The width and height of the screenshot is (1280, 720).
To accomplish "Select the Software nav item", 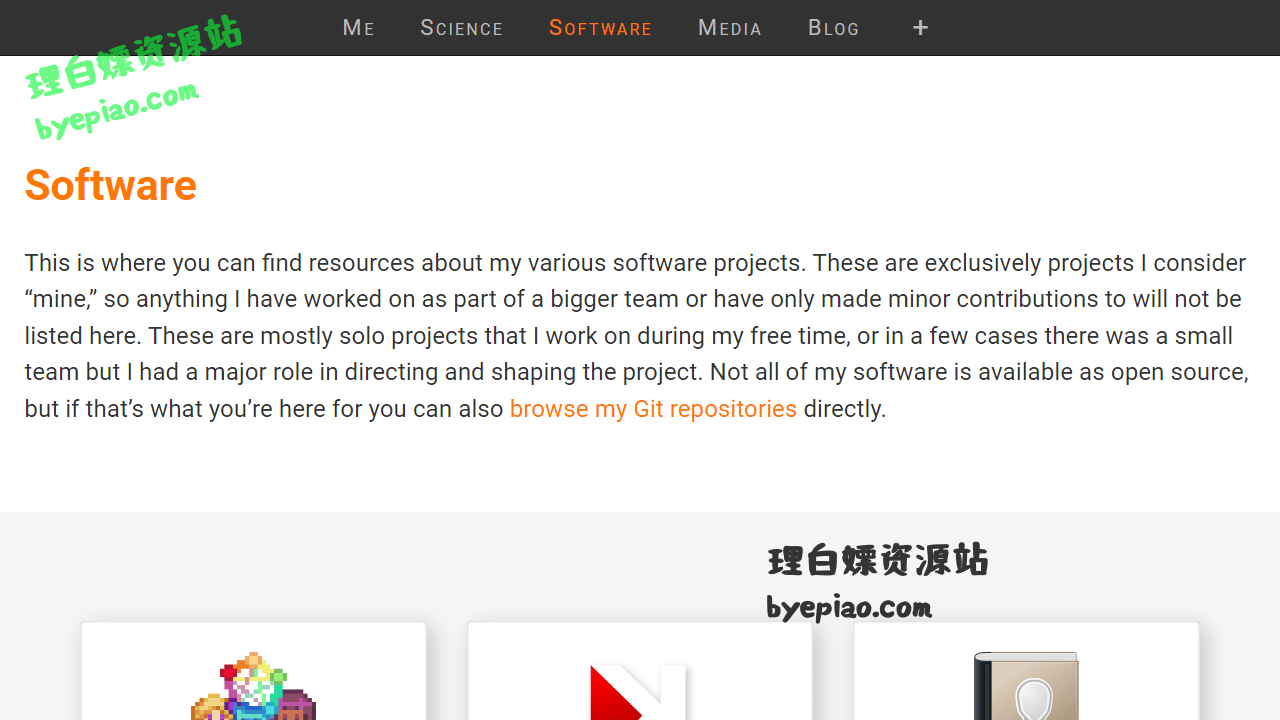I will tap(600, 28).
